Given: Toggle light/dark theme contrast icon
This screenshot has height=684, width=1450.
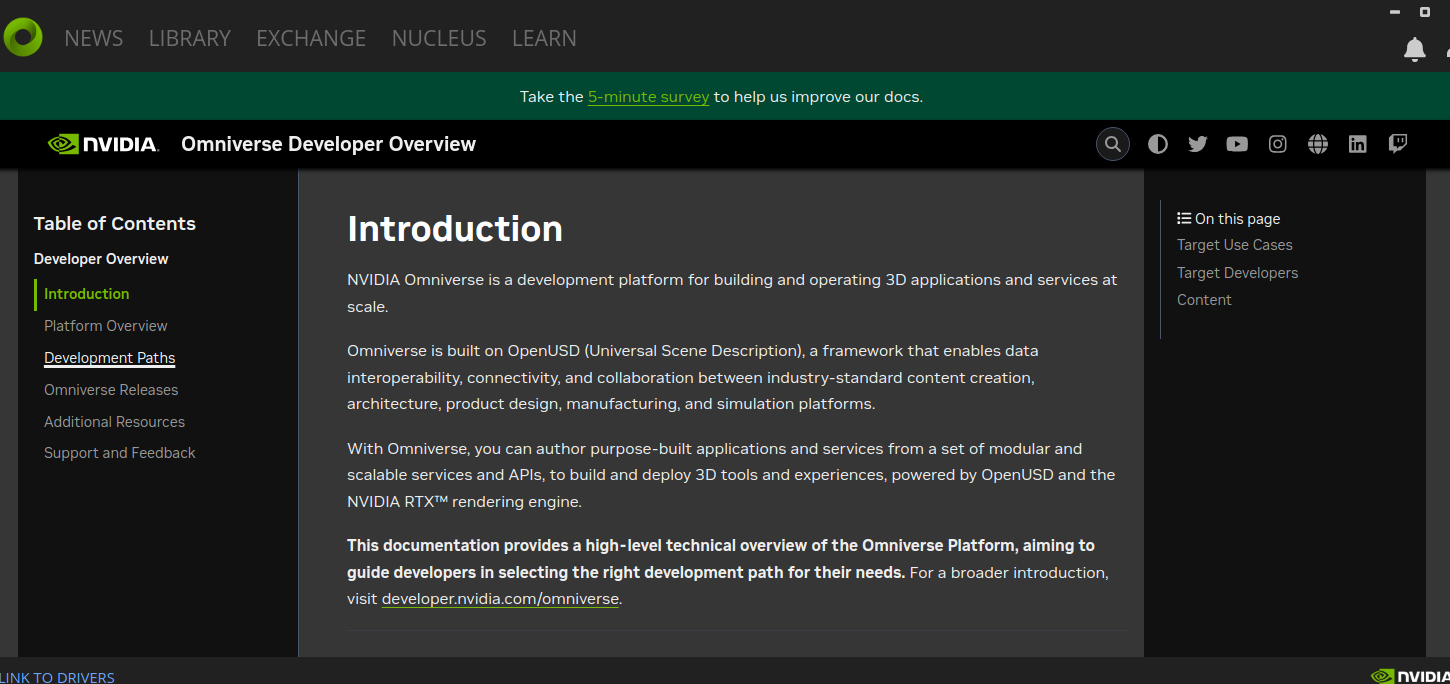Looking at the screenshot, I should 1158,144.
